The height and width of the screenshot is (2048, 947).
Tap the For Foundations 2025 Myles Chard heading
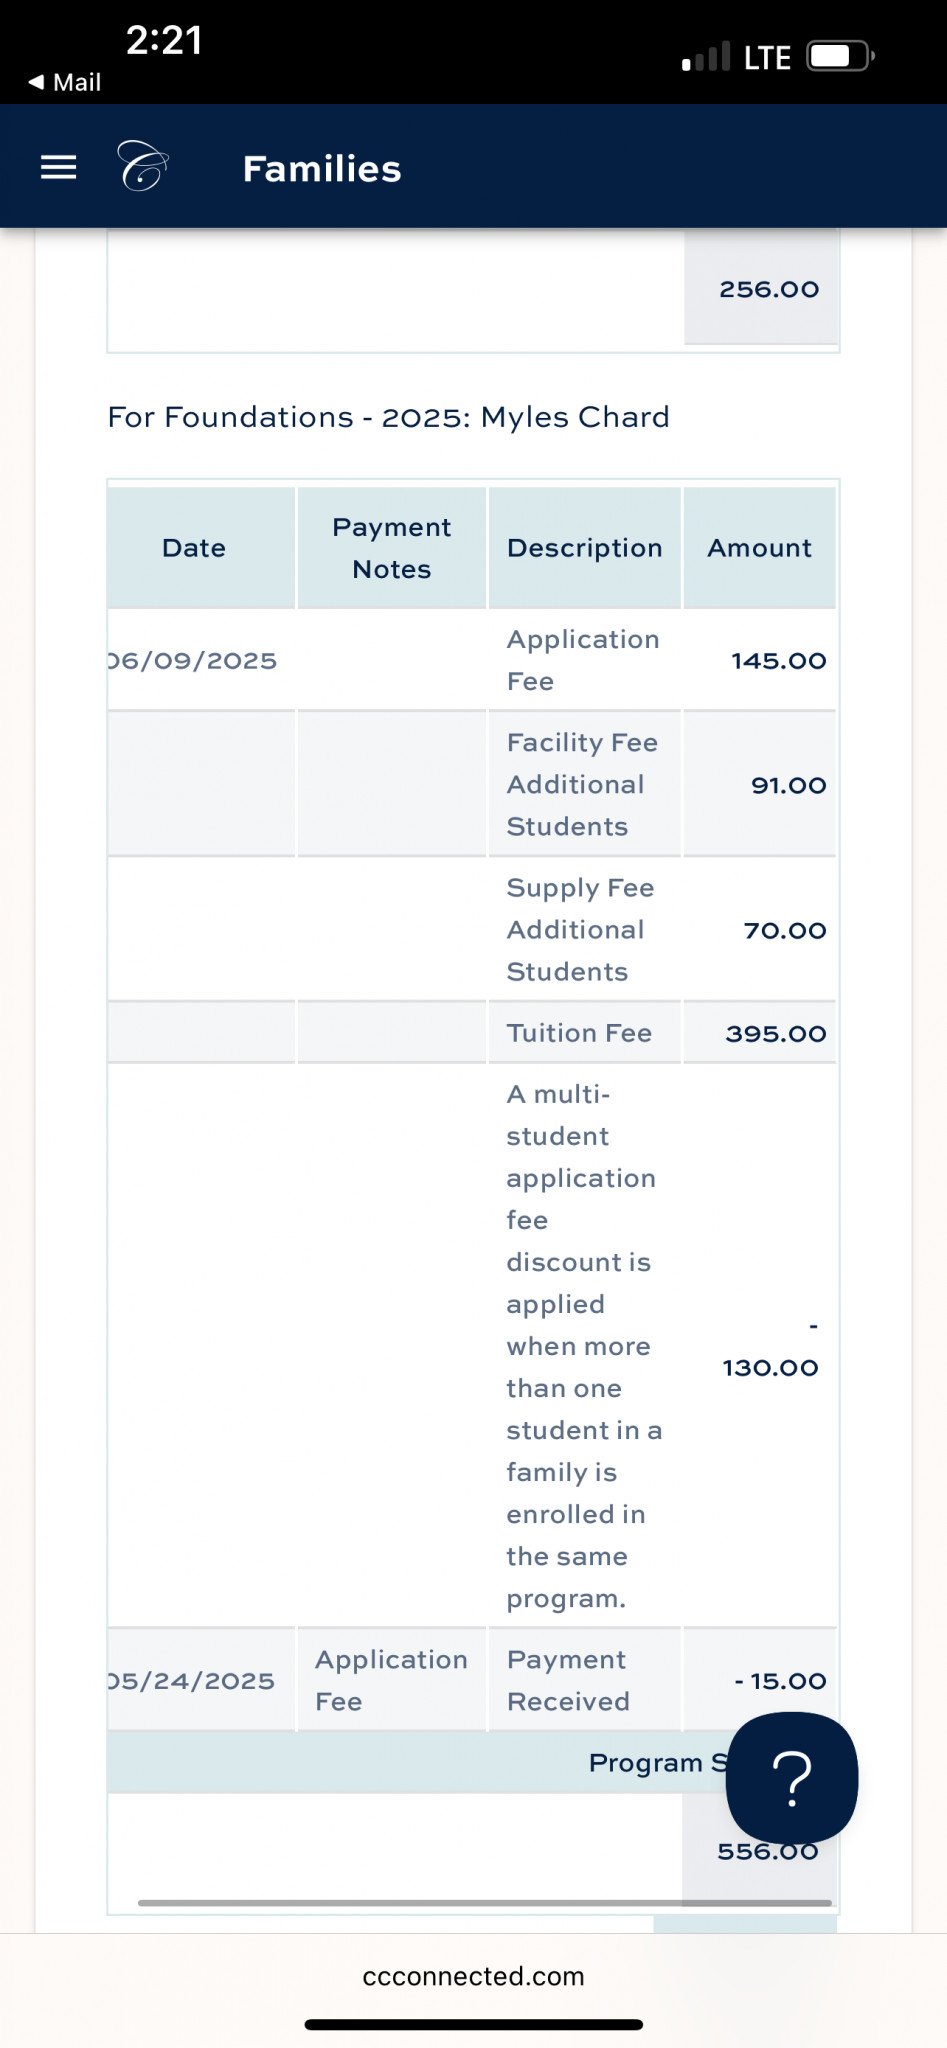[388, 417]
